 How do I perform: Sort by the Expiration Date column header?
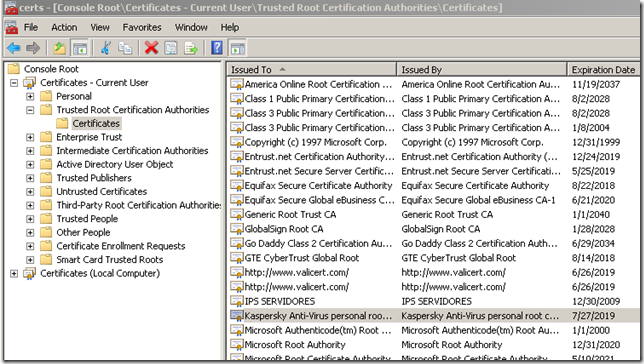point(603,69)
